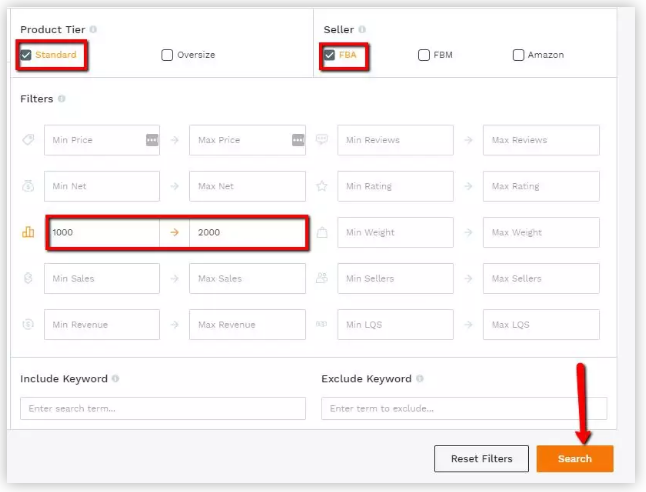Click the Exclude Keyword term field
Screen dimensions: 646x492
coord(464,408)
